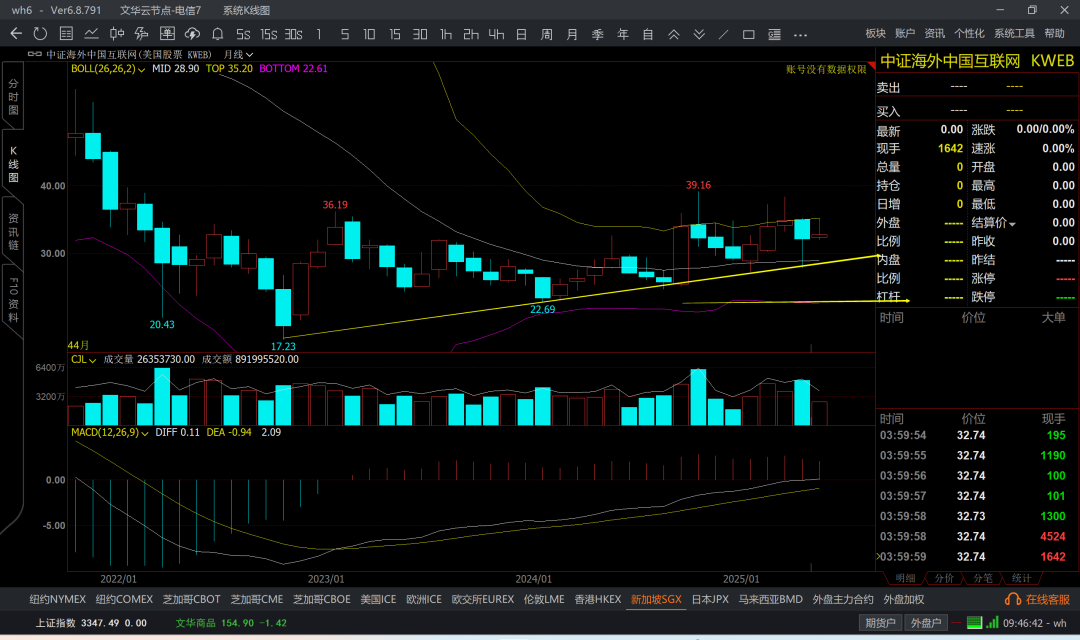Switch to the F10资料 side tab
The width and height of the screenshot is (1080, 640).
pyautogui.click(x=13, y=300)
